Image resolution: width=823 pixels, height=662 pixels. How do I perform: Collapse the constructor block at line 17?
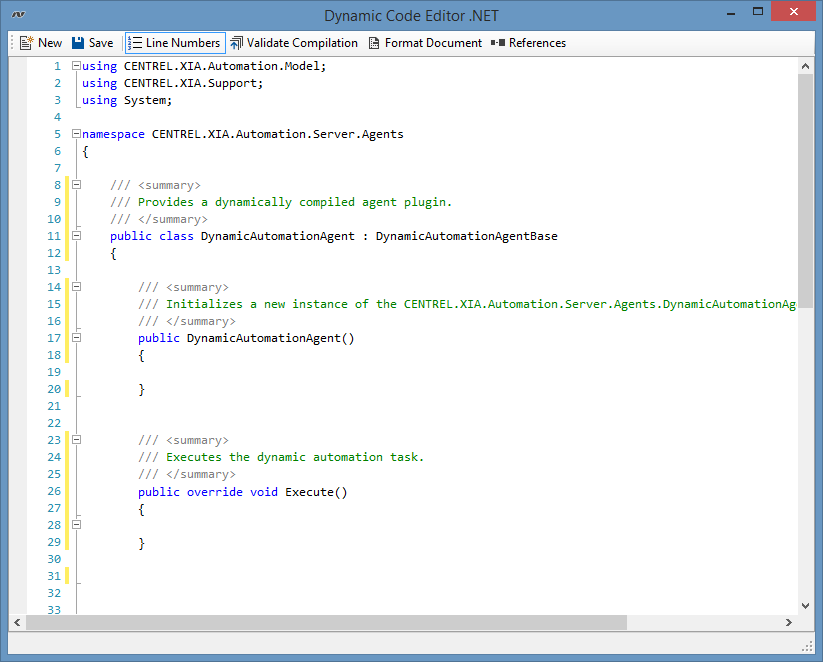coord(76,338)
